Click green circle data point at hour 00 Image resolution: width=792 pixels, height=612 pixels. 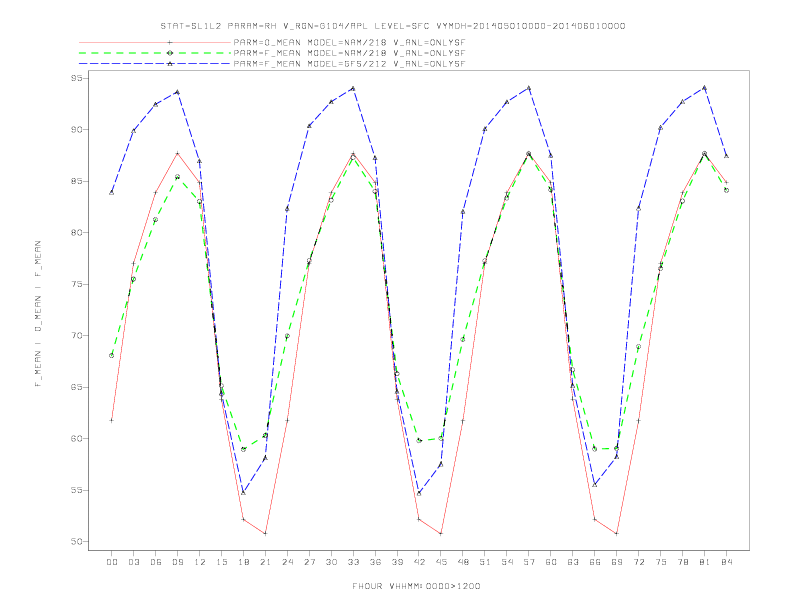pos(112,355)
